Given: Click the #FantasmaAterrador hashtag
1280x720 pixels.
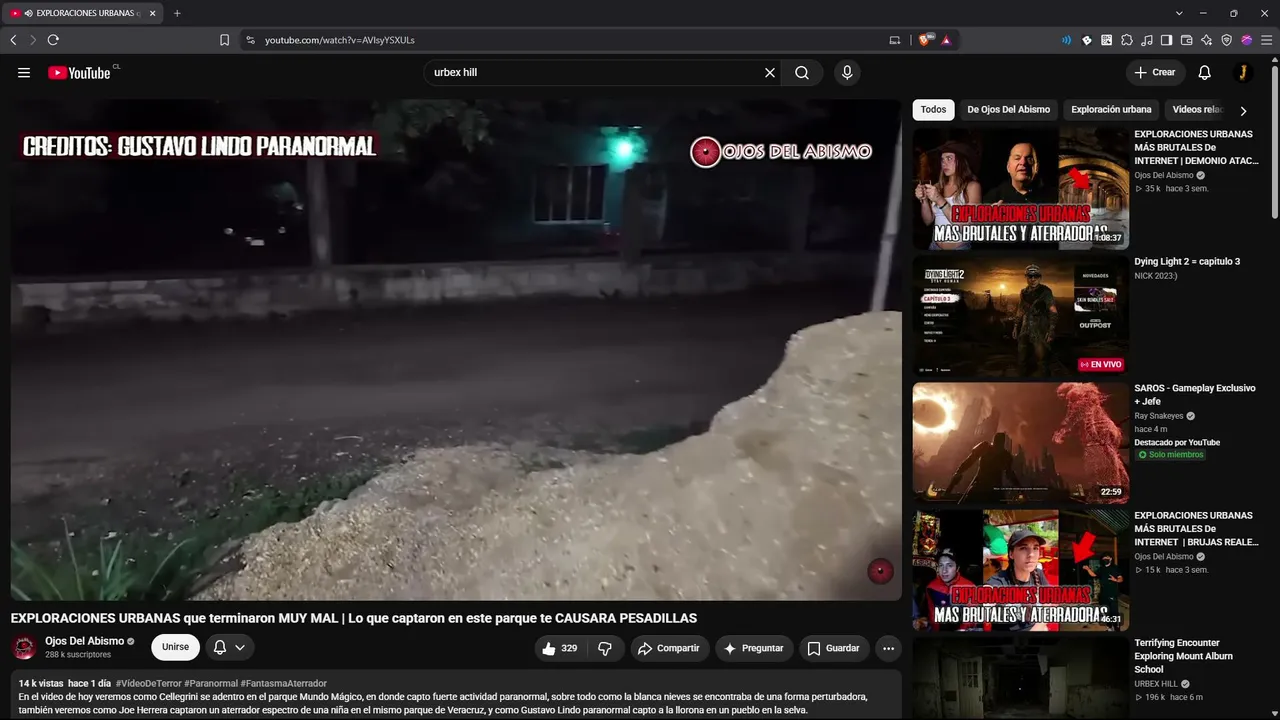Looking at the screenshot, I should [x=284, y=684].
